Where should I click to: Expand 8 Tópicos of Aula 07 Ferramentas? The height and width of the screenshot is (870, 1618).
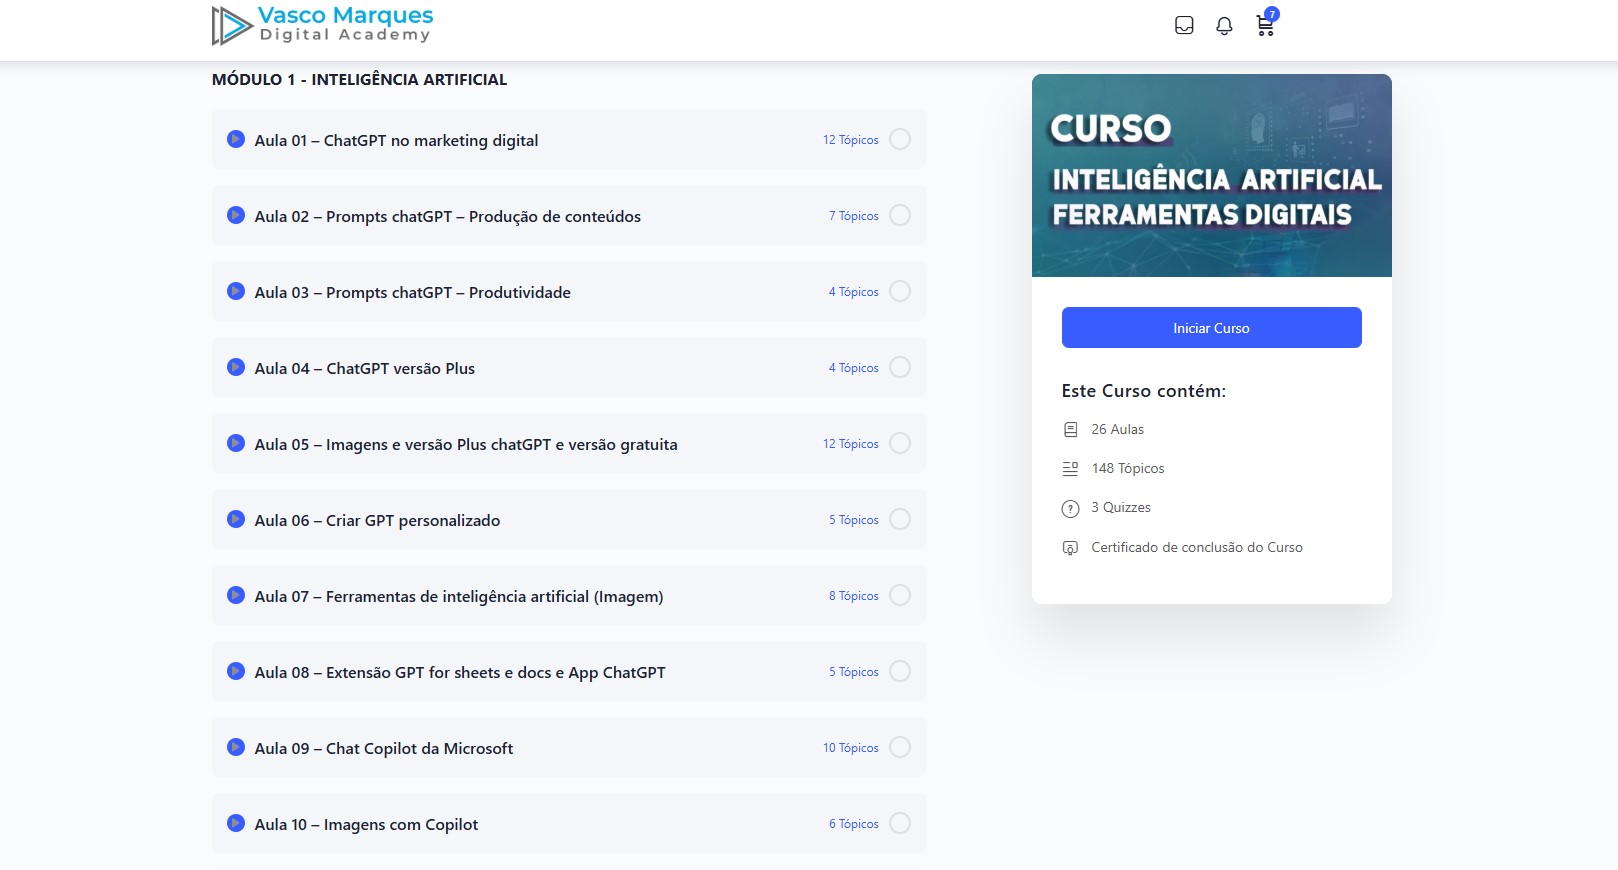tap(854, 596)
